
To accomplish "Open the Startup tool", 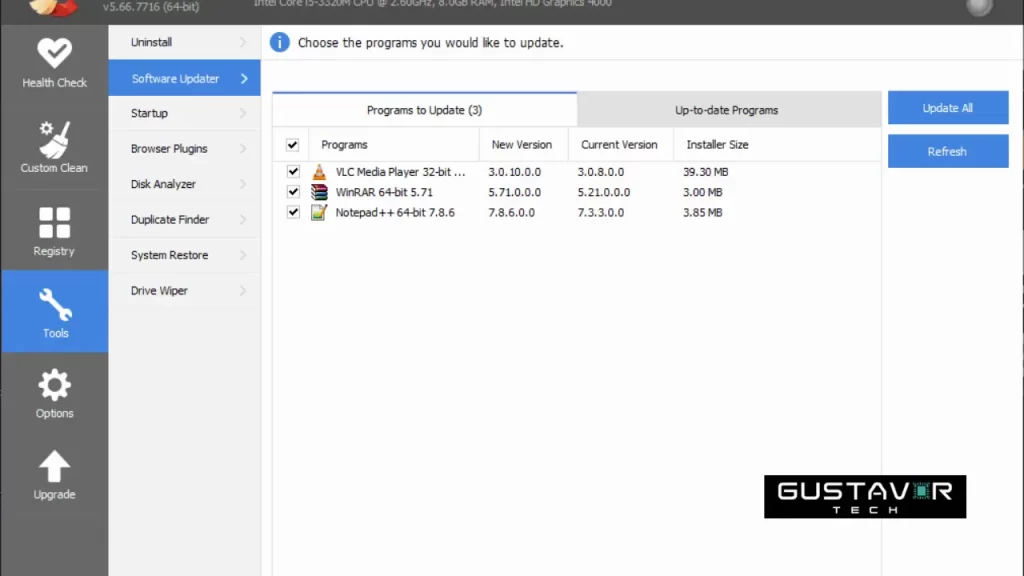I will point(184,114).
